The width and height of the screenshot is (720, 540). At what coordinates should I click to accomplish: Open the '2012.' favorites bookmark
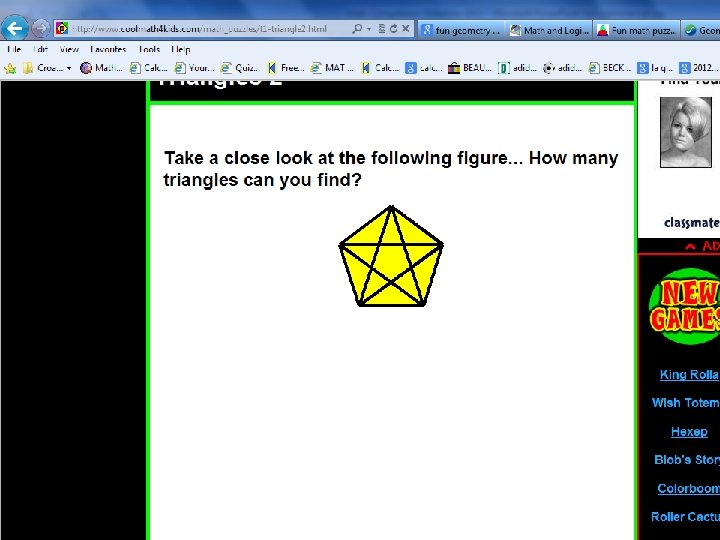click(x=697, y=68)
